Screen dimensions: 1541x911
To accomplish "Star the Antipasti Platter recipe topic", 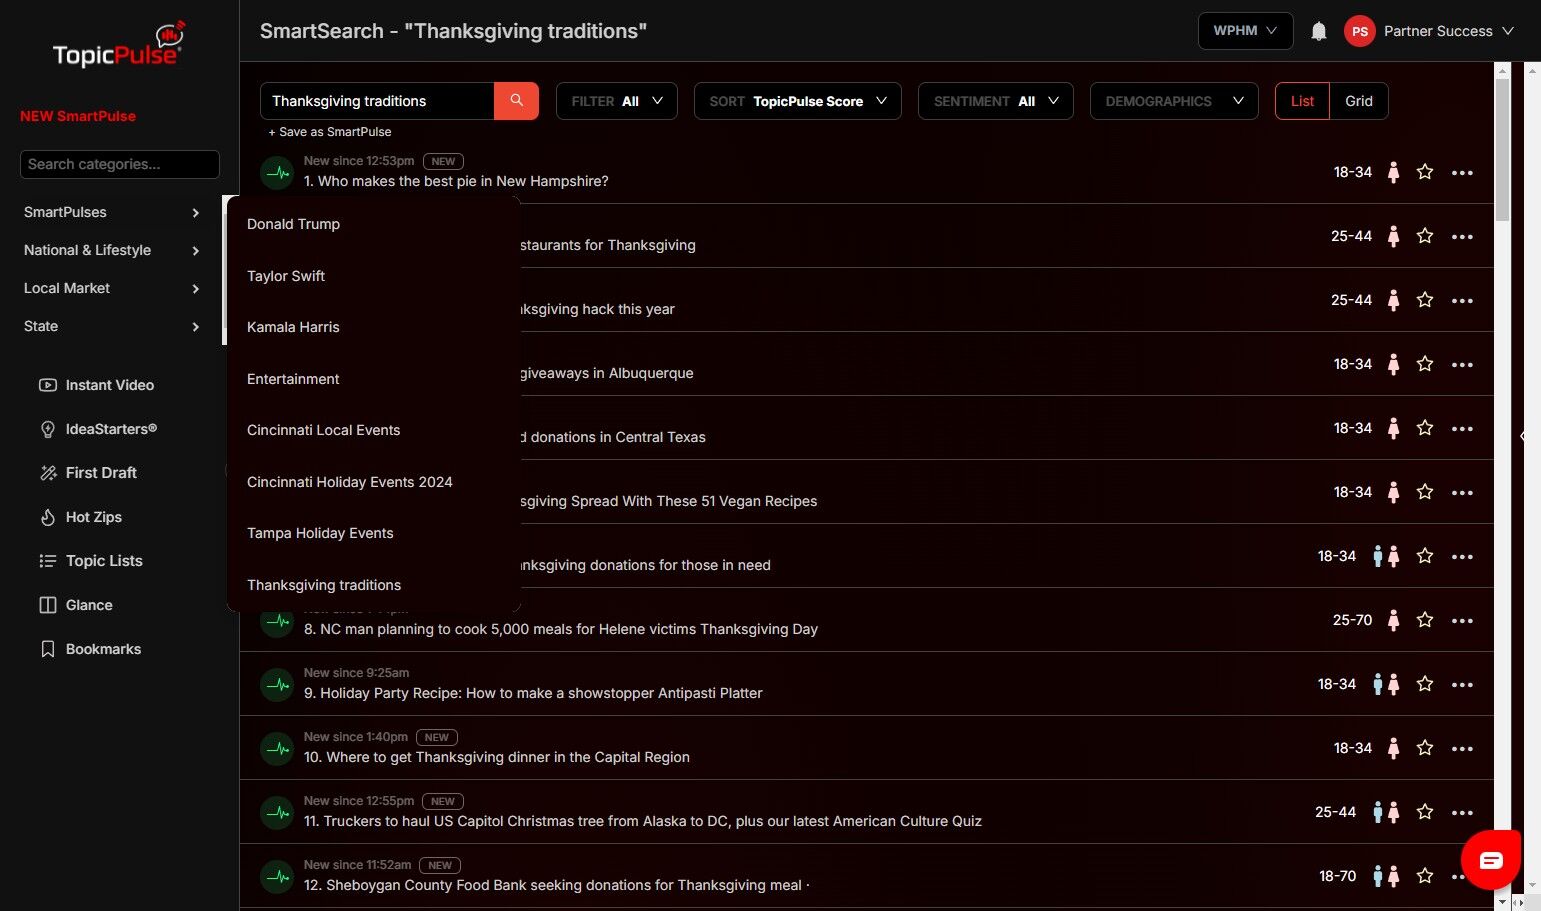I will [x=1425, y=684].
